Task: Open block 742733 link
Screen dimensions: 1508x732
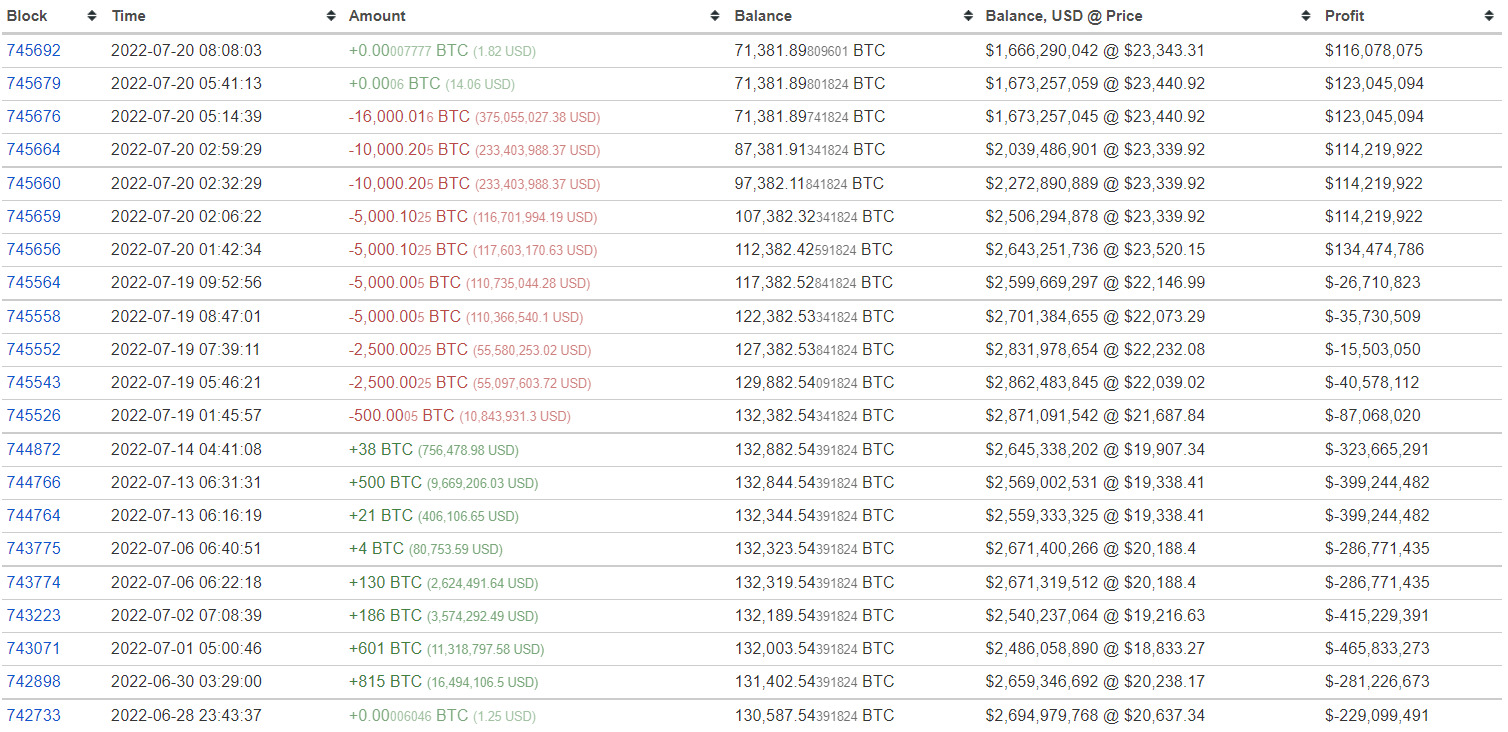Action: click(33, 716)
